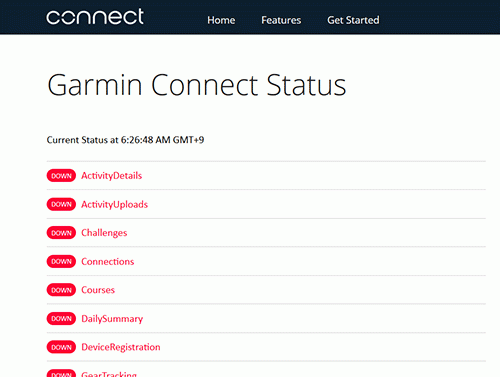Click the DOWN badge beside Connections
The width and height of the screenshot is (500, 377).
tap(61, 261)
